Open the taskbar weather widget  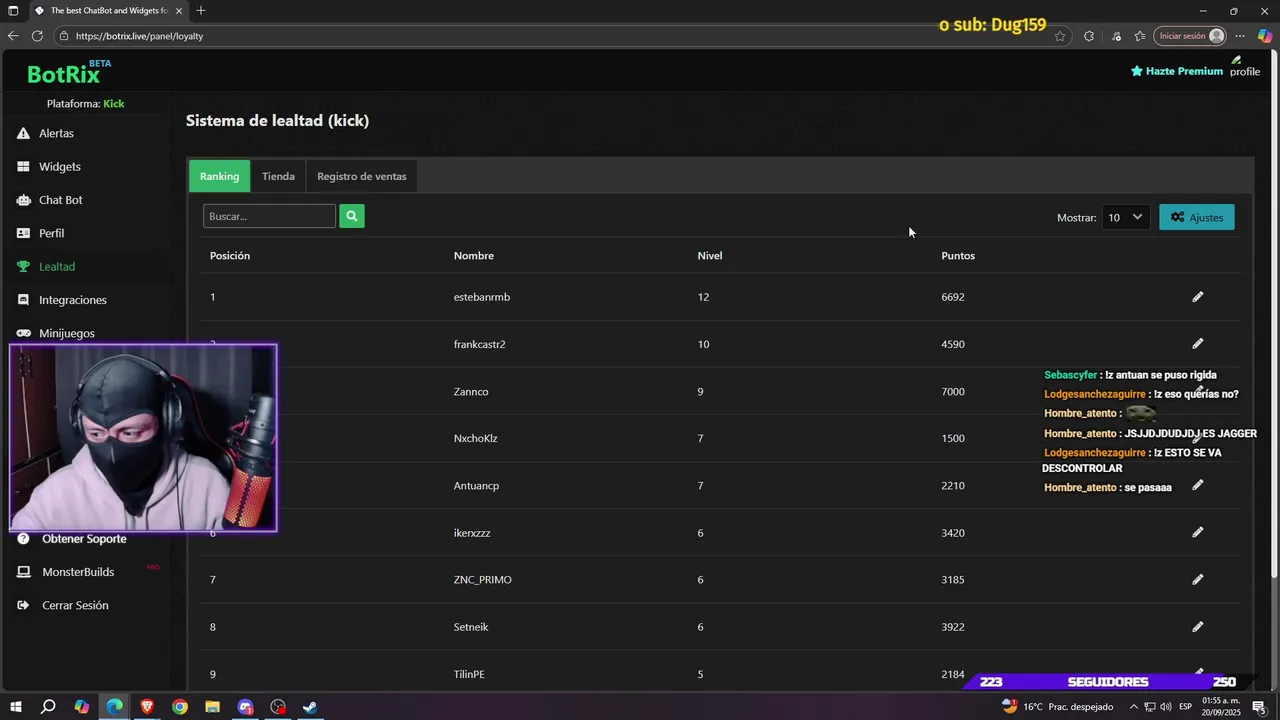1058,707
